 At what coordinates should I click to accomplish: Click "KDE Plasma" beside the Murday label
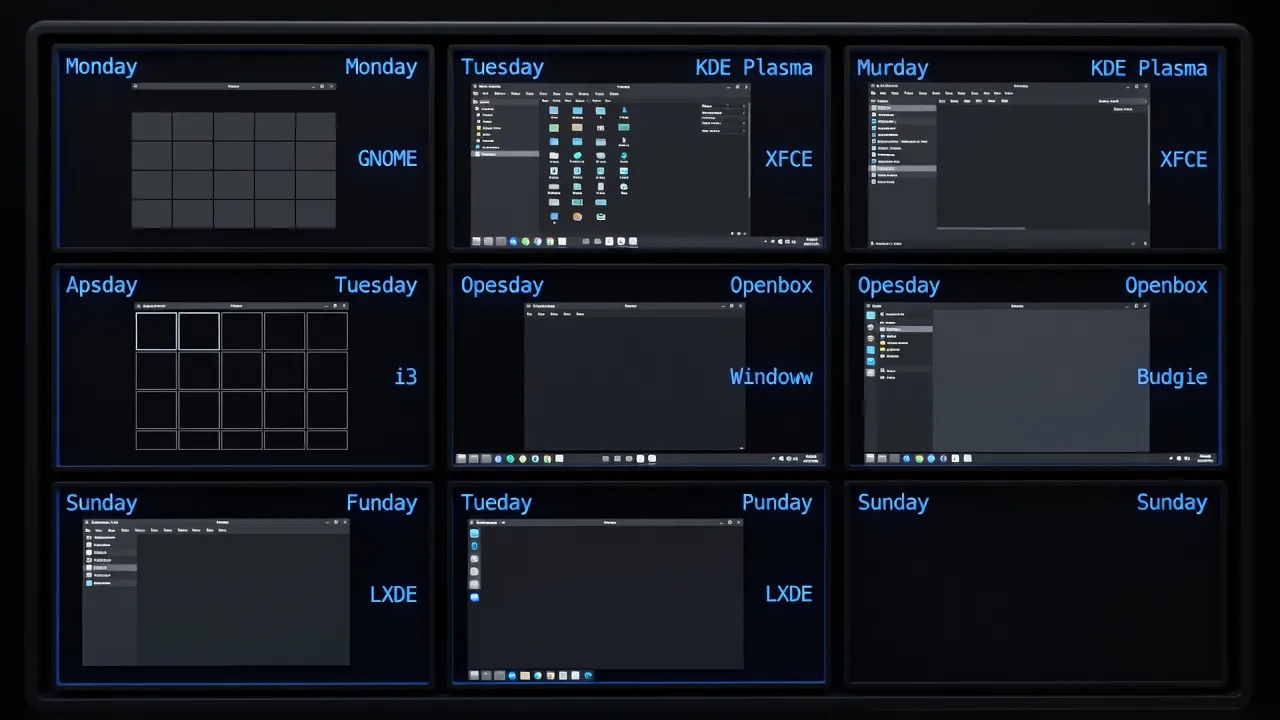pos(1148,68)
